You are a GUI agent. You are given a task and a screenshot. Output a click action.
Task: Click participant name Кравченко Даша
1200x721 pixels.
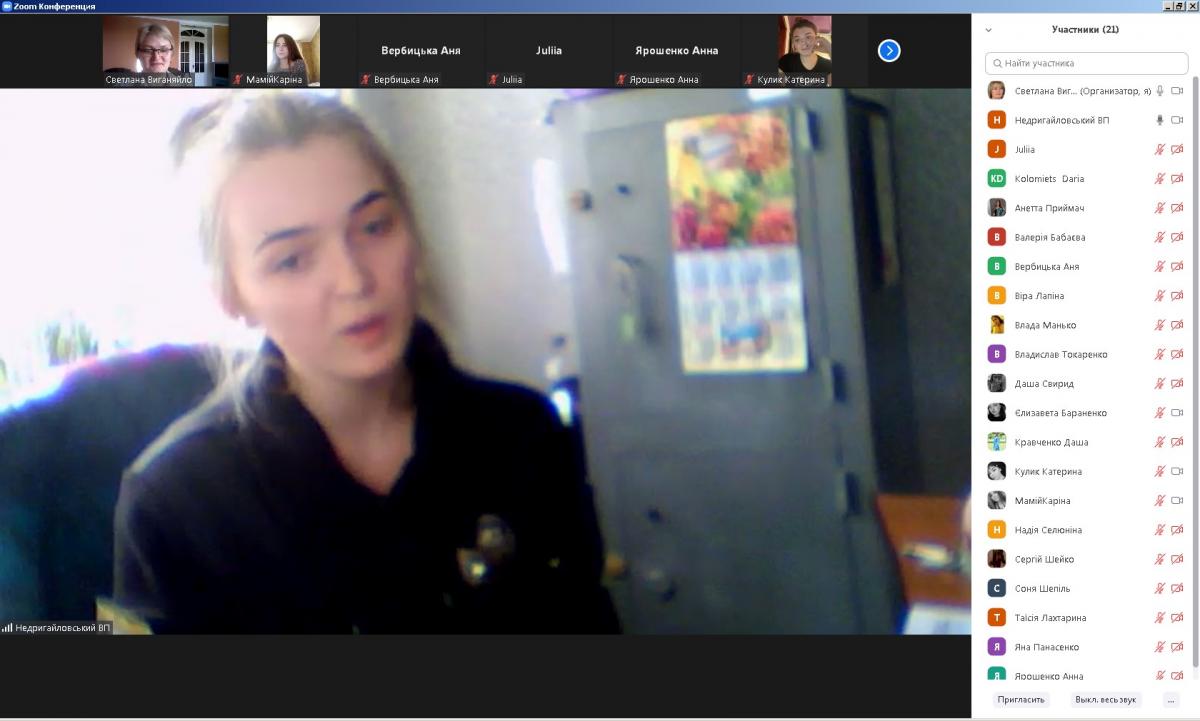[x=1051, y=442]
